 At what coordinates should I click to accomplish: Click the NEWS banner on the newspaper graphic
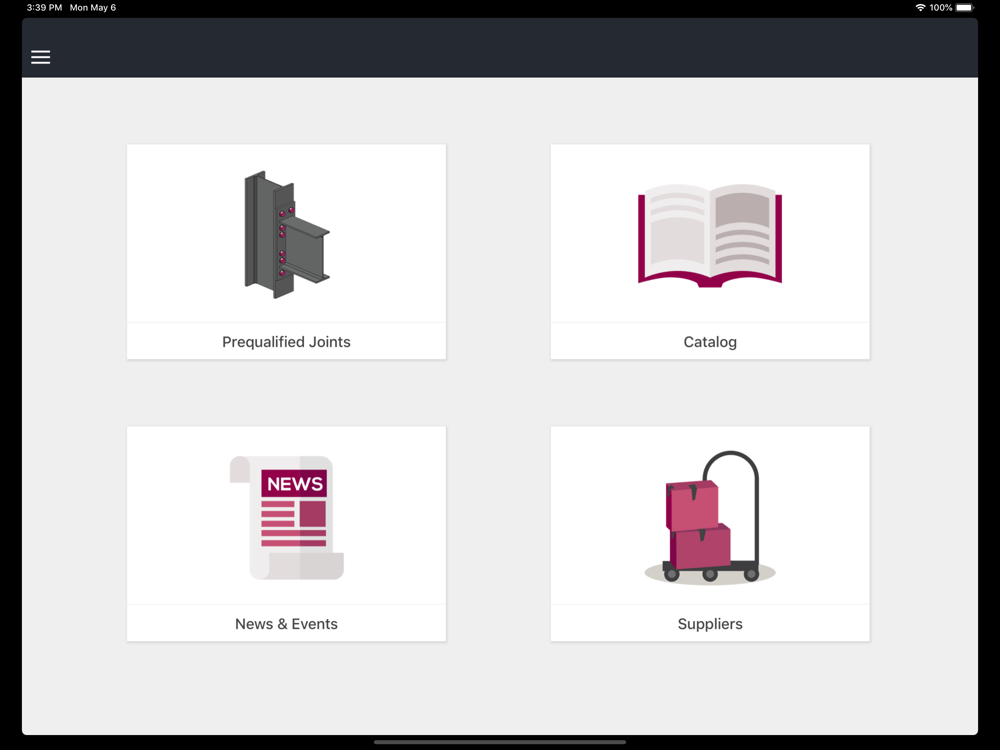pos(294,483)
